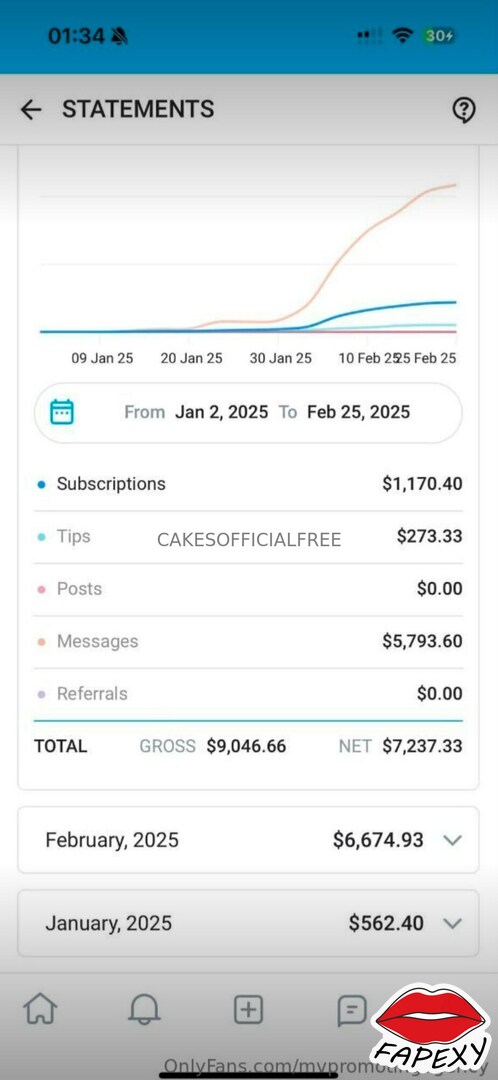Tap the battery indicator in status bar
498x1080 pixels.
tap(439, 36)
